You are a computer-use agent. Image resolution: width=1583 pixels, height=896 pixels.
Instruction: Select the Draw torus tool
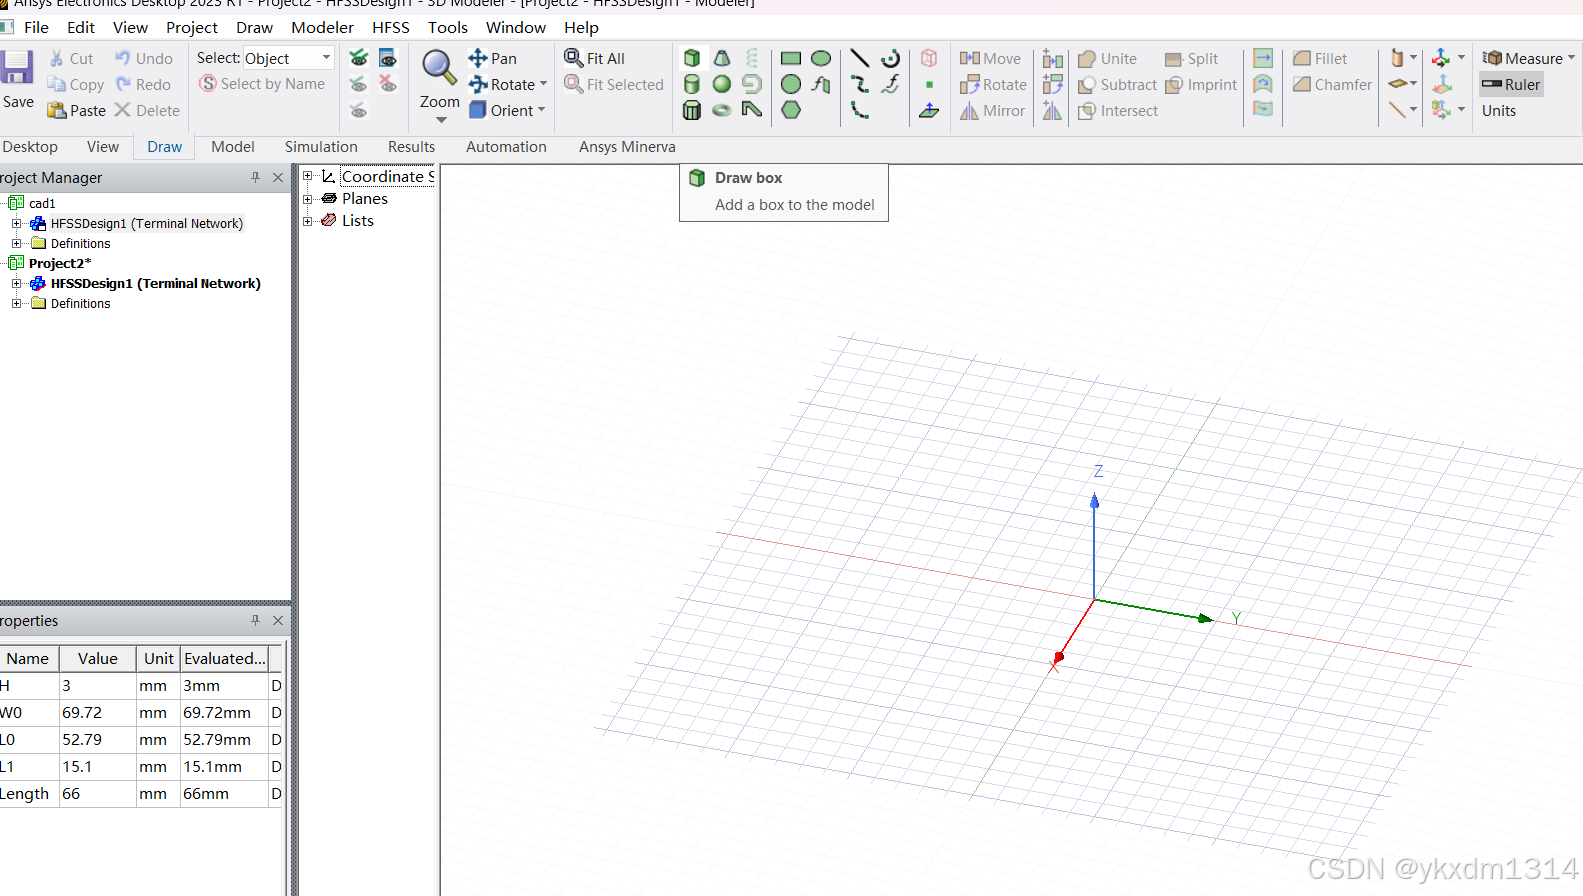[722, 110]
